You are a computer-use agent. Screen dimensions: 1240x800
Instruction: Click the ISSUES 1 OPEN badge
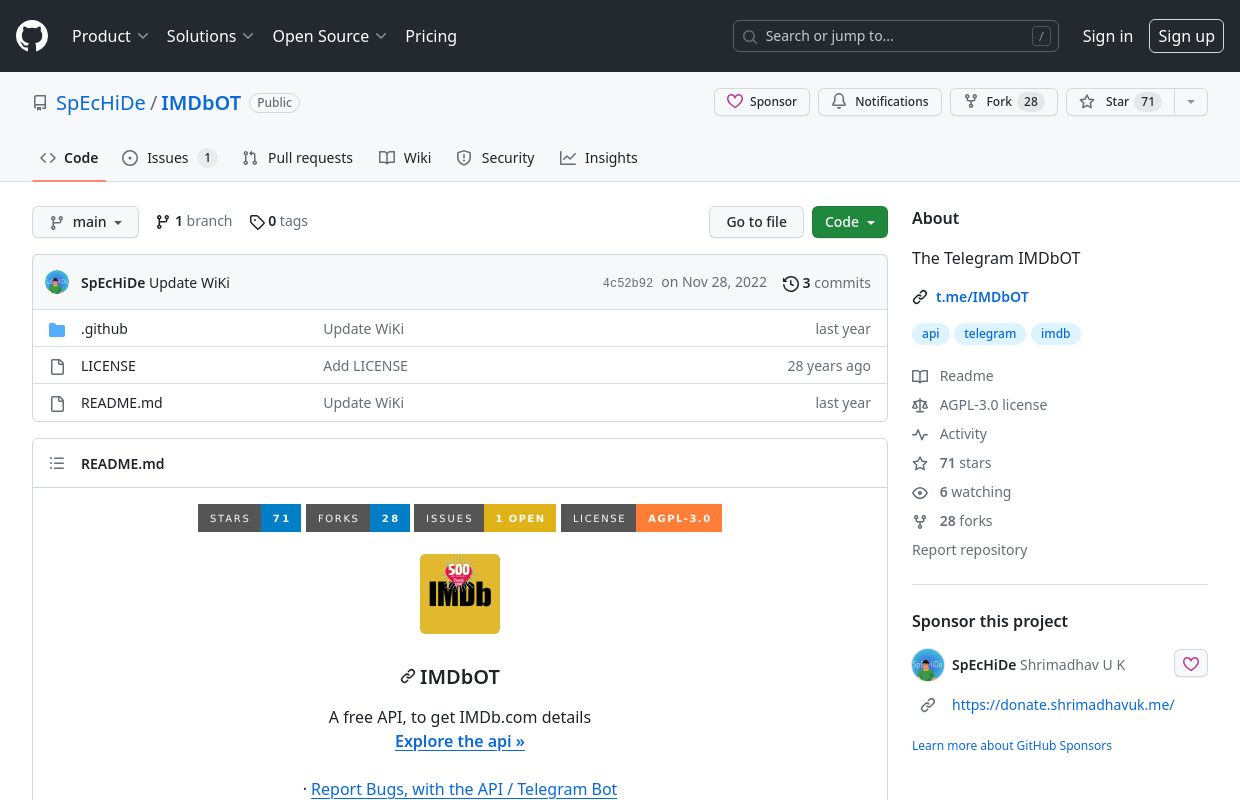[485, 518]
